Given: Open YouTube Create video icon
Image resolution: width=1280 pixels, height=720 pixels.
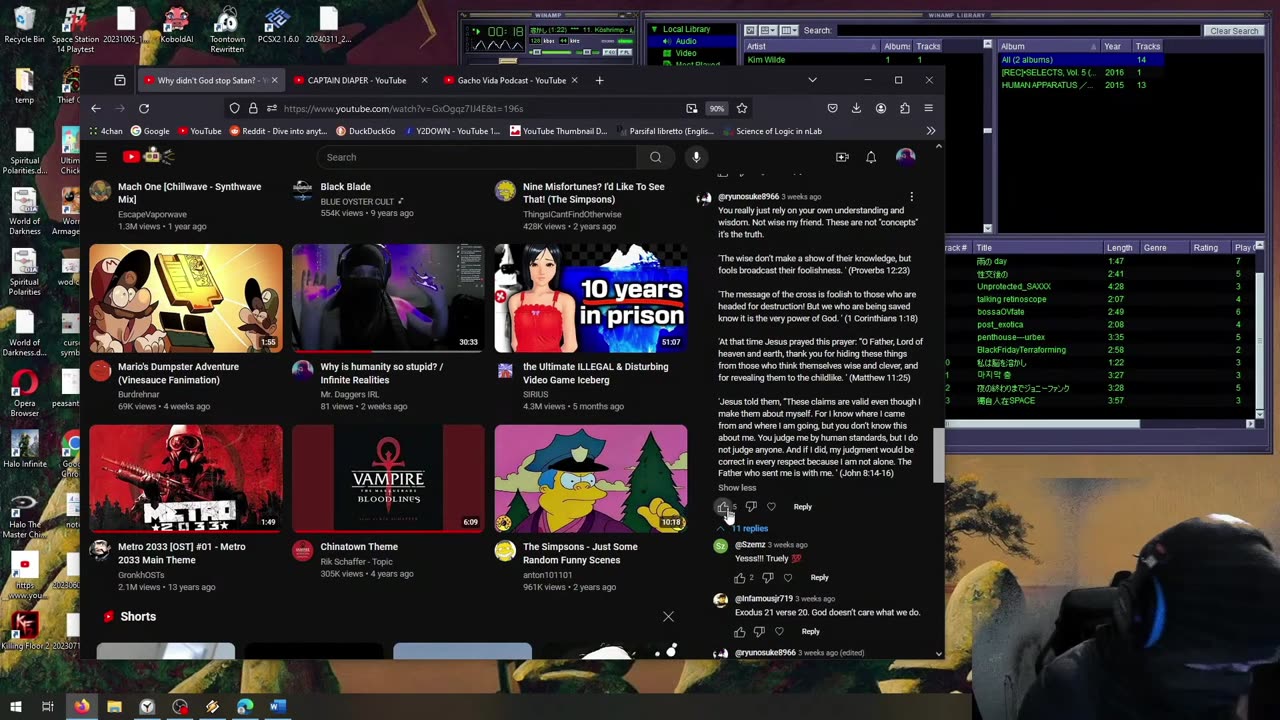Looking at the screenshot, I should click(x=842, y=157).
